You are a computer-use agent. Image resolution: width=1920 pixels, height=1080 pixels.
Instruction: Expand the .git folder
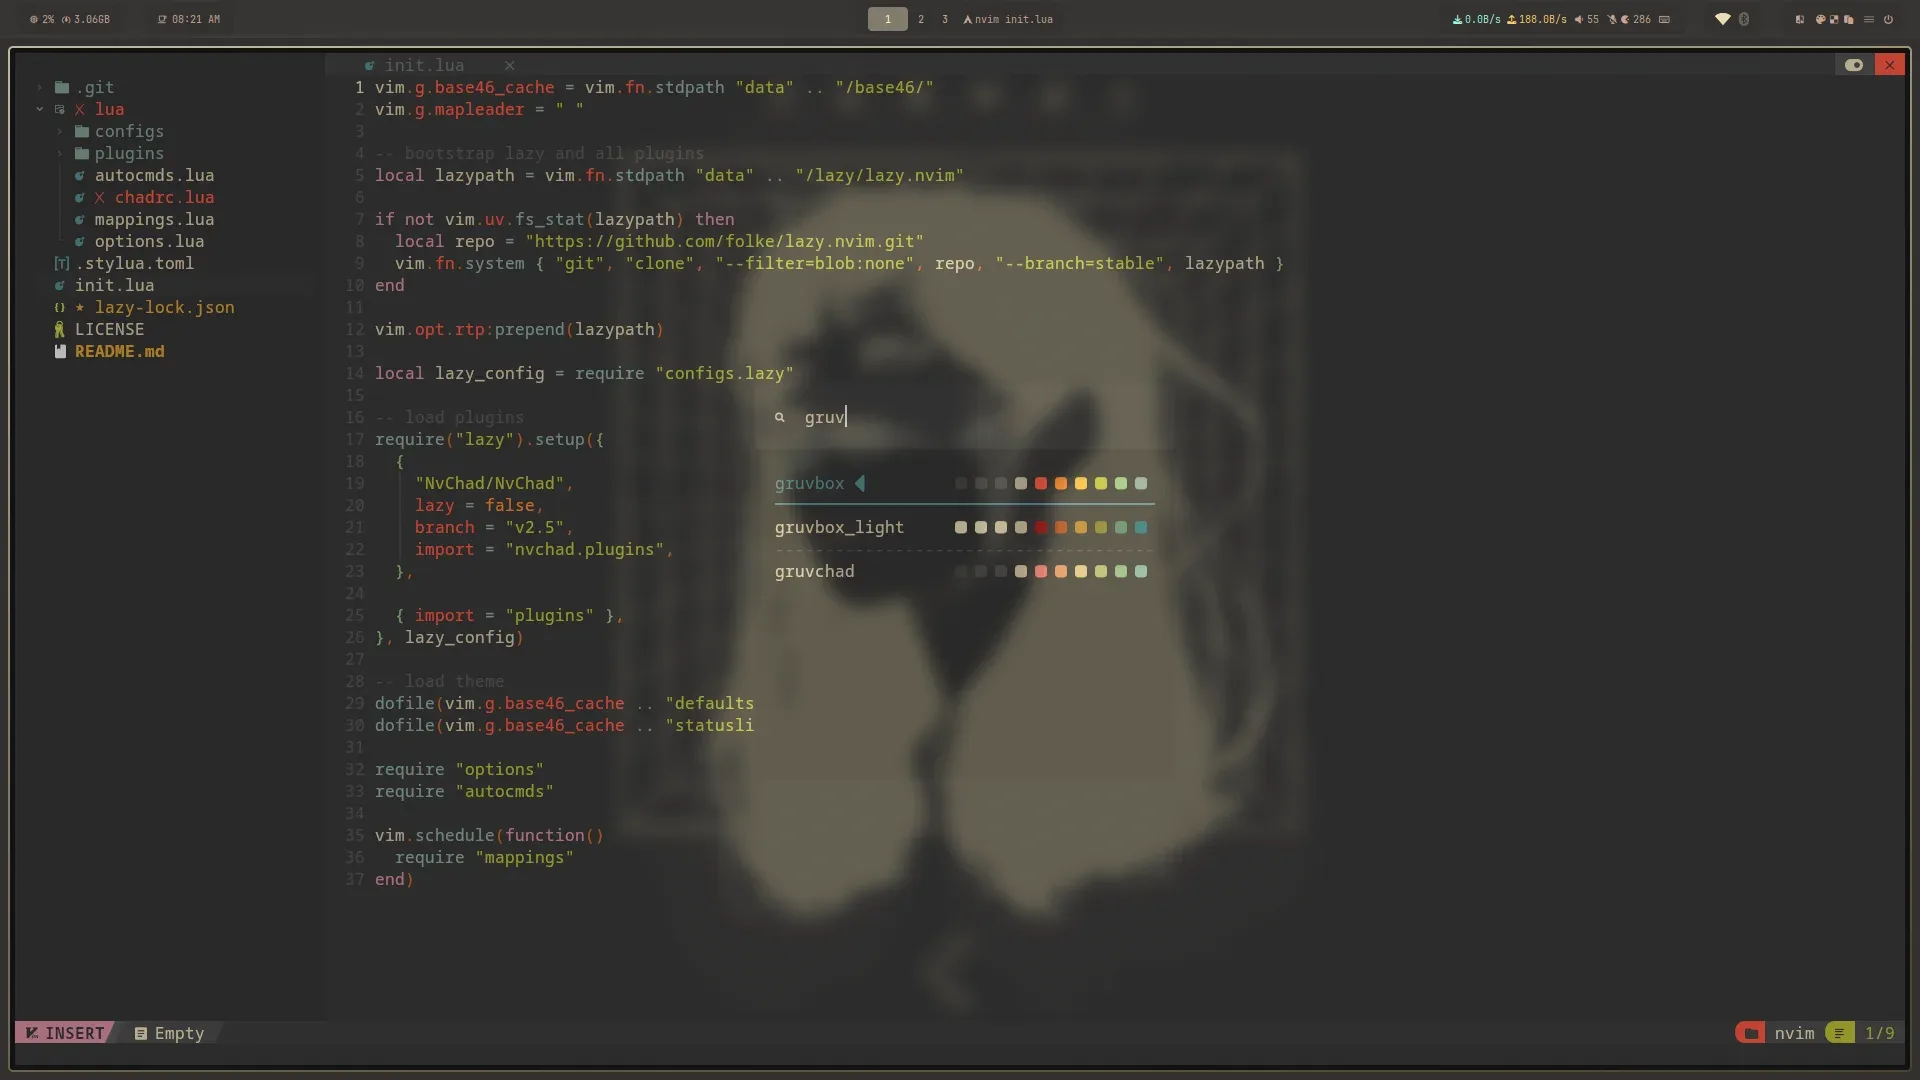click(x=40, y=88)
